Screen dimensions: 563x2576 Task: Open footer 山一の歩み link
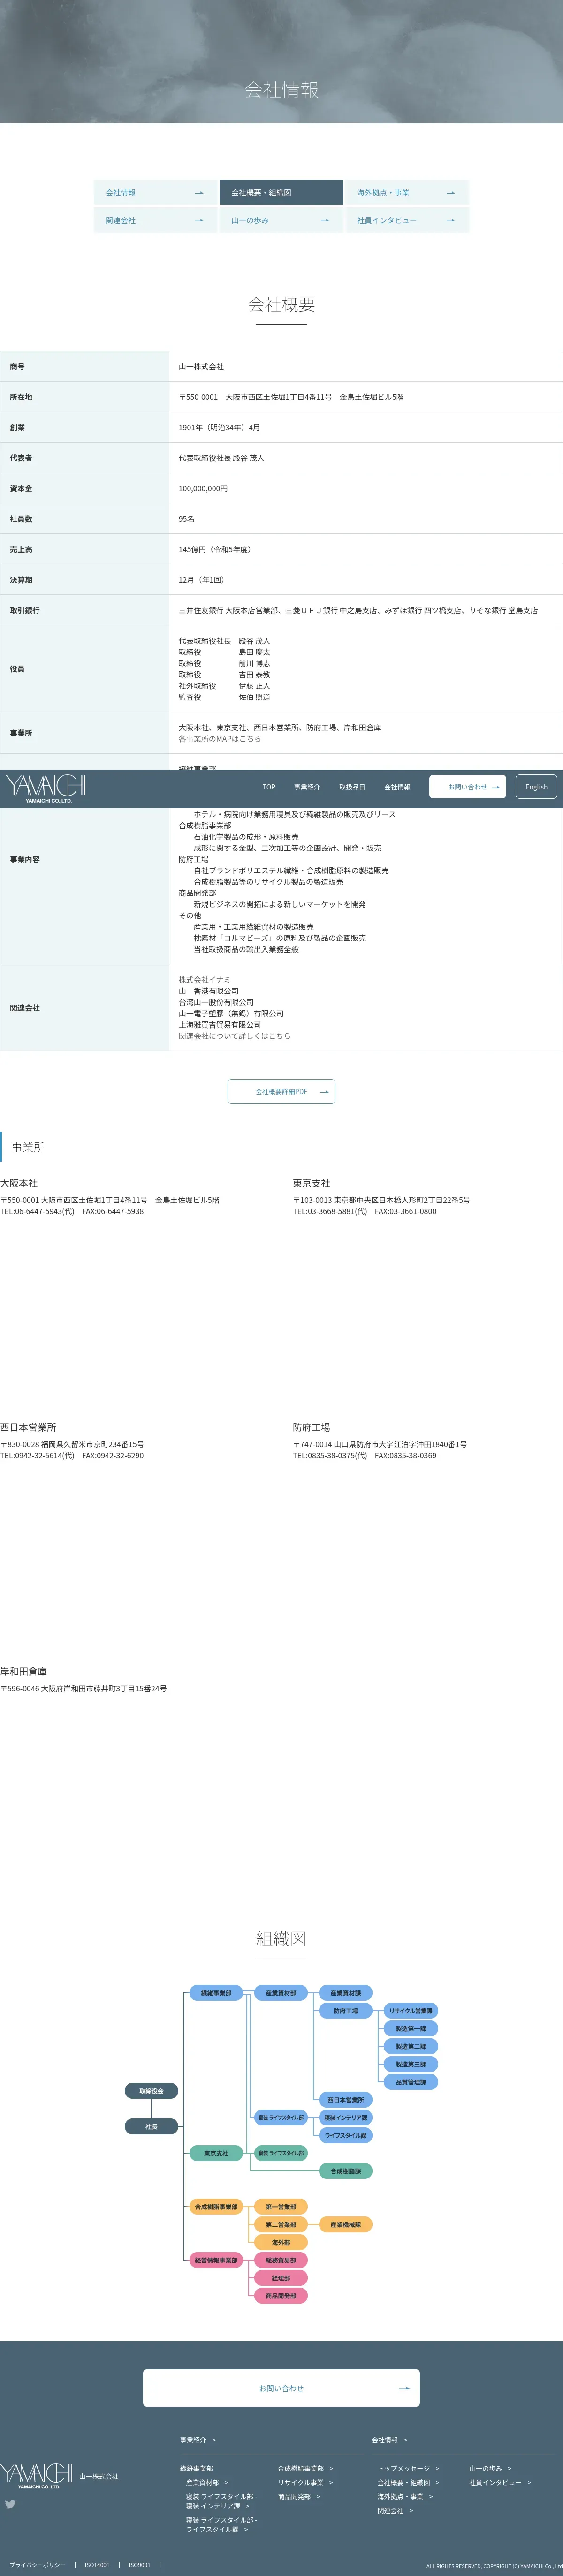pyautogui.click(x=490, y=2468)
